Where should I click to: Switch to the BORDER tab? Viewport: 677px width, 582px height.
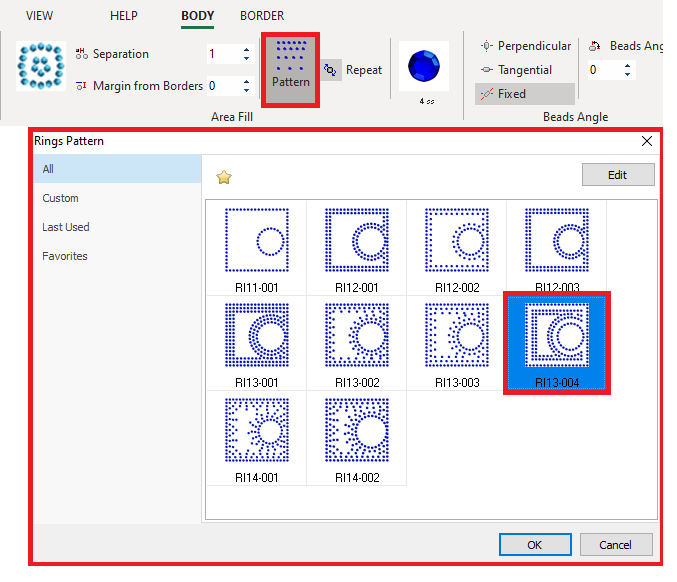point(262,16)
